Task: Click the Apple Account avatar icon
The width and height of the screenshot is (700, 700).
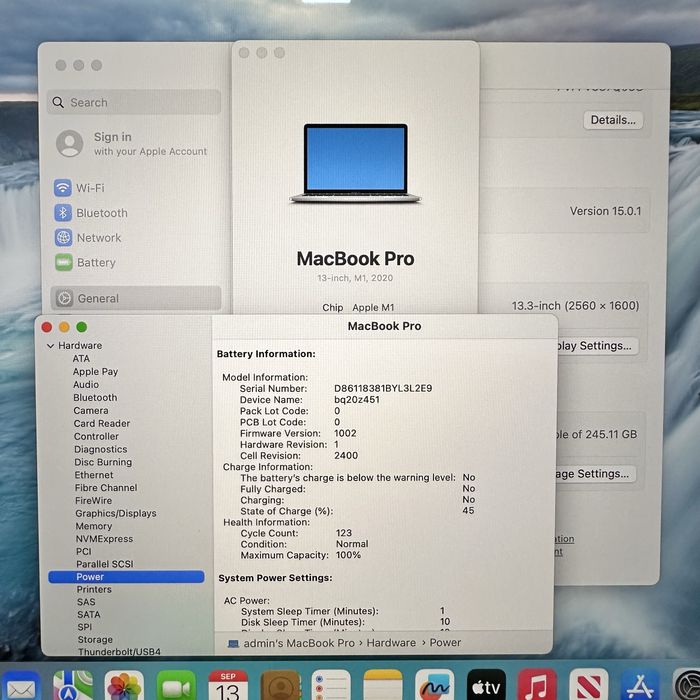Action: 70,144
